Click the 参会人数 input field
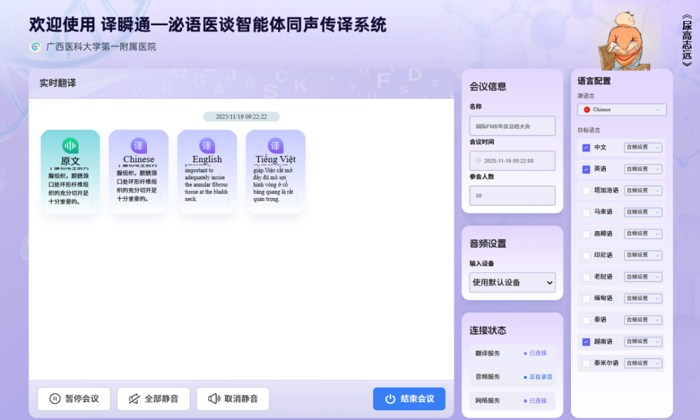This screenshot has height=420, width=700. click(512, 195)
